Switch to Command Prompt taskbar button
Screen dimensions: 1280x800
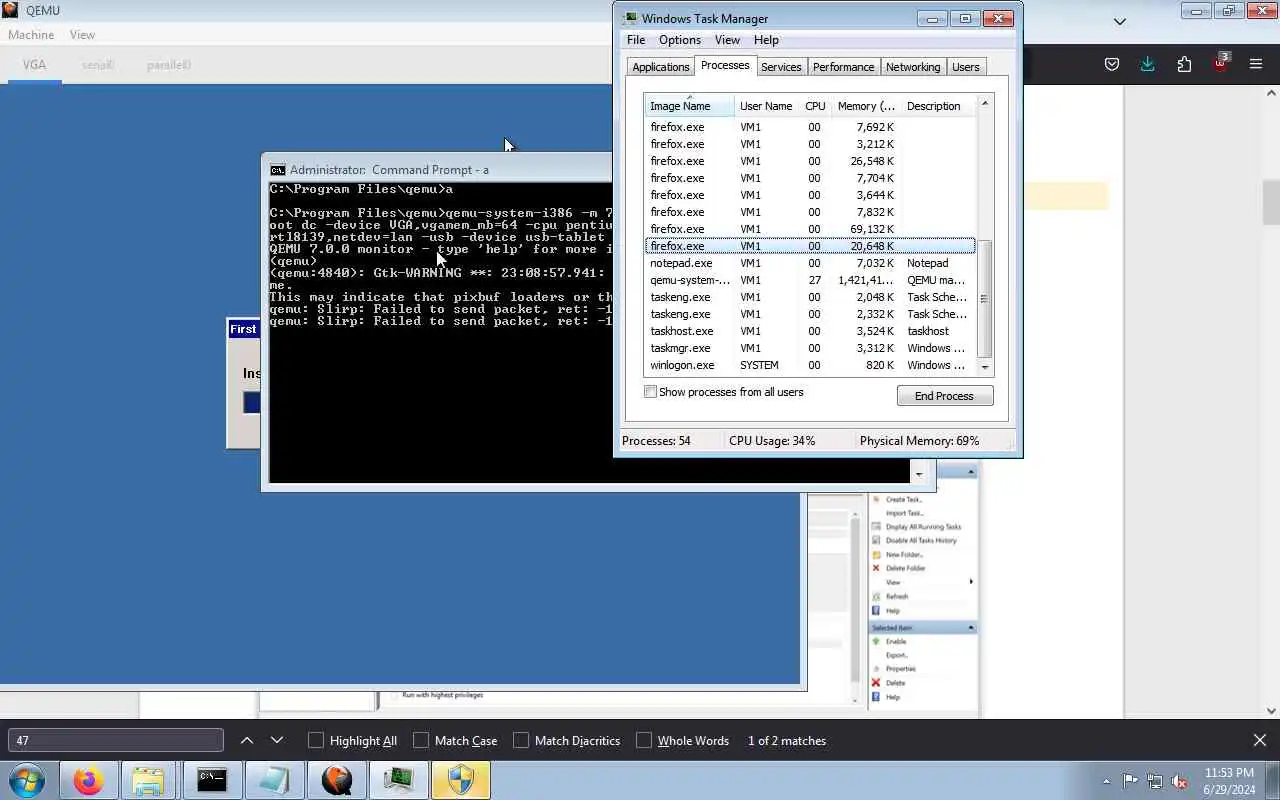point(211,780)
